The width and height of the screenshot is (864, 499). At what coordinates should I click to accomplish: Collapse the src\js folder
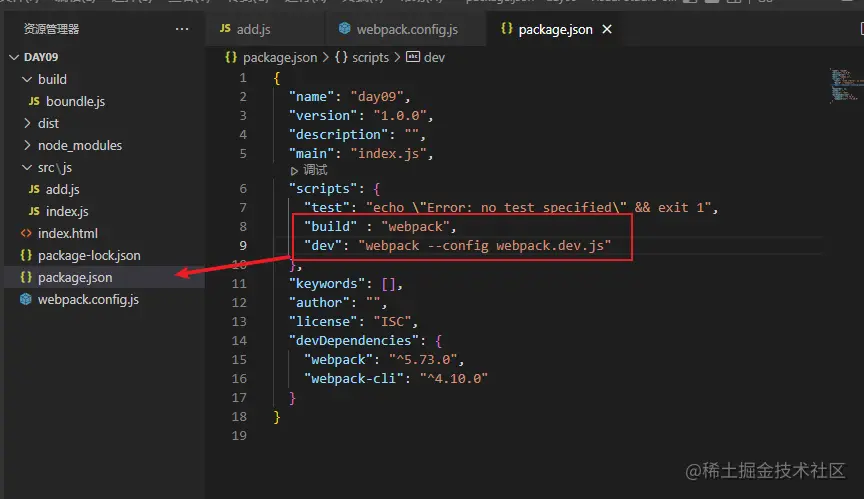tap(26, 167)
